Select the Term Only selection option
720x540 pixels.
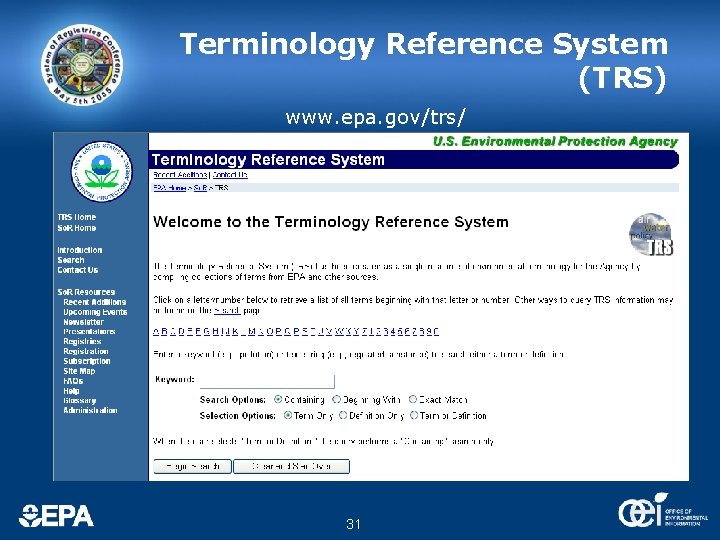288,416
